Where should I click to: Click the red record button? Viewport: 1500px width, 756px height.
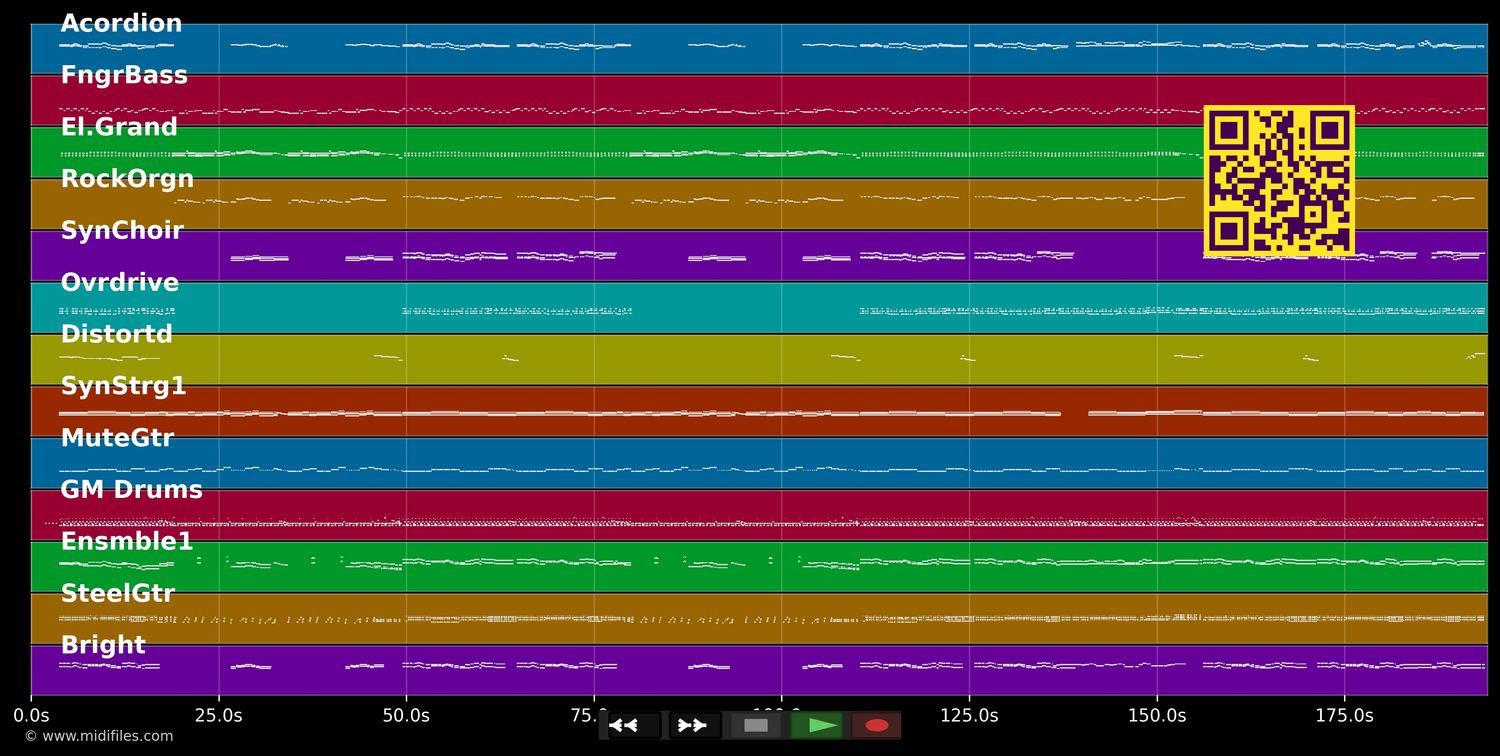[877, 725]
